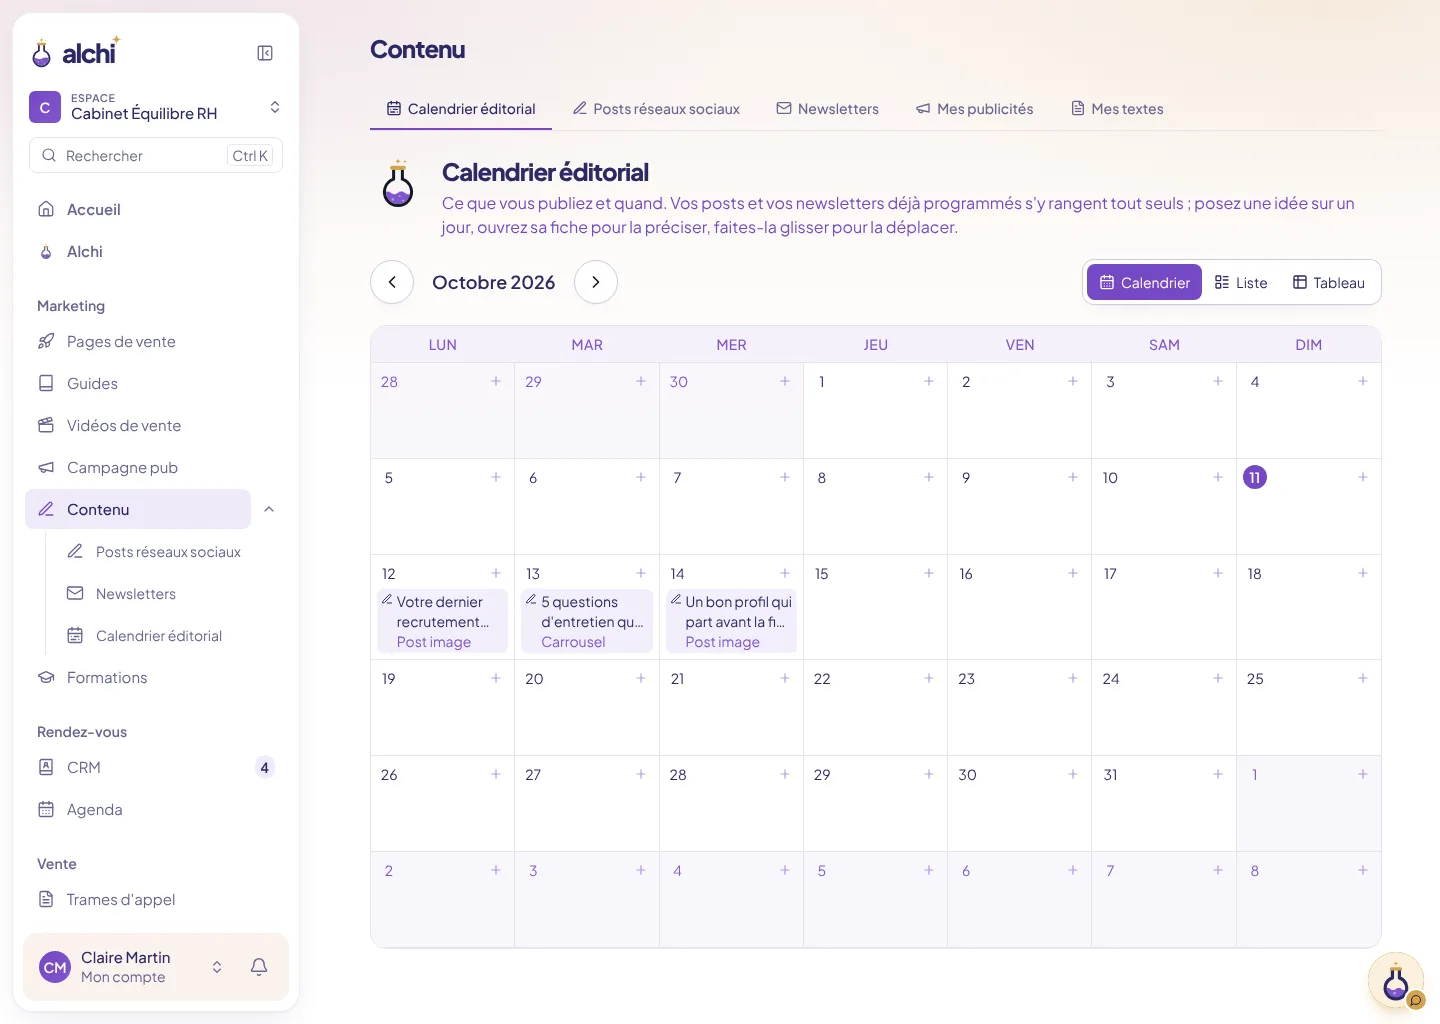Open the Newsletters tab
Image resolution: width=1440 pixels, height=1024 pixels.
pos(828,109)
